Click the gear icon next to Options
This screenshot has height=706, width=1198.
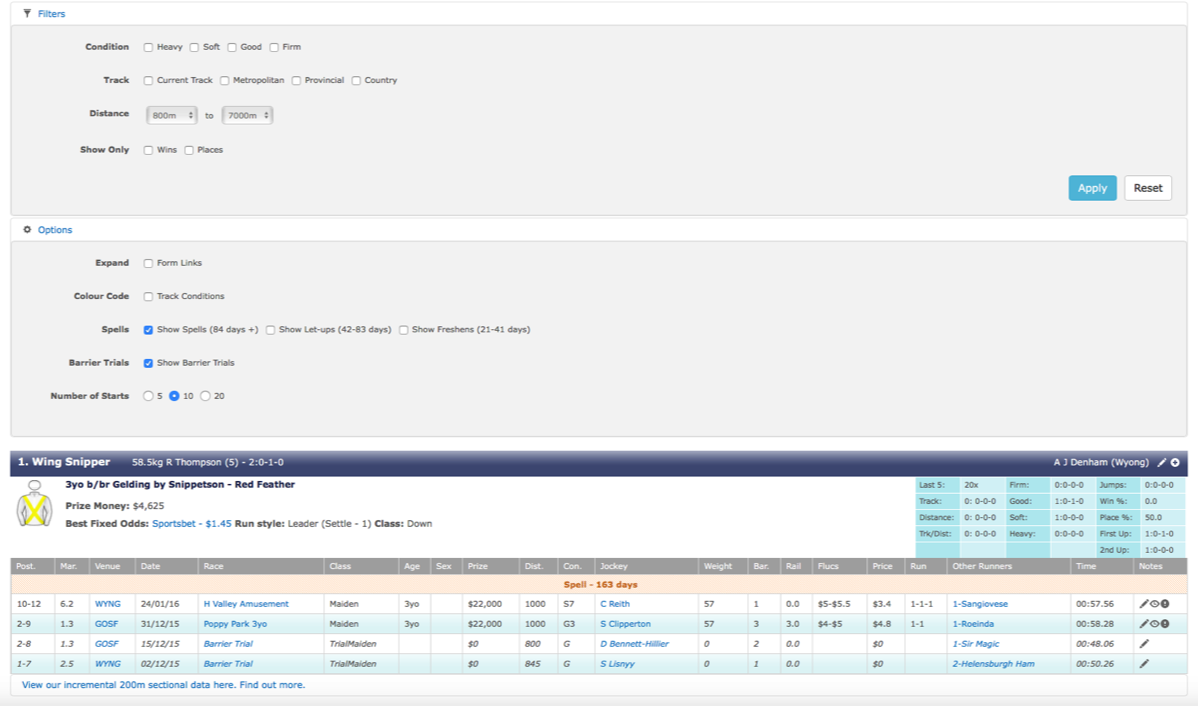(x=27, y=230)
